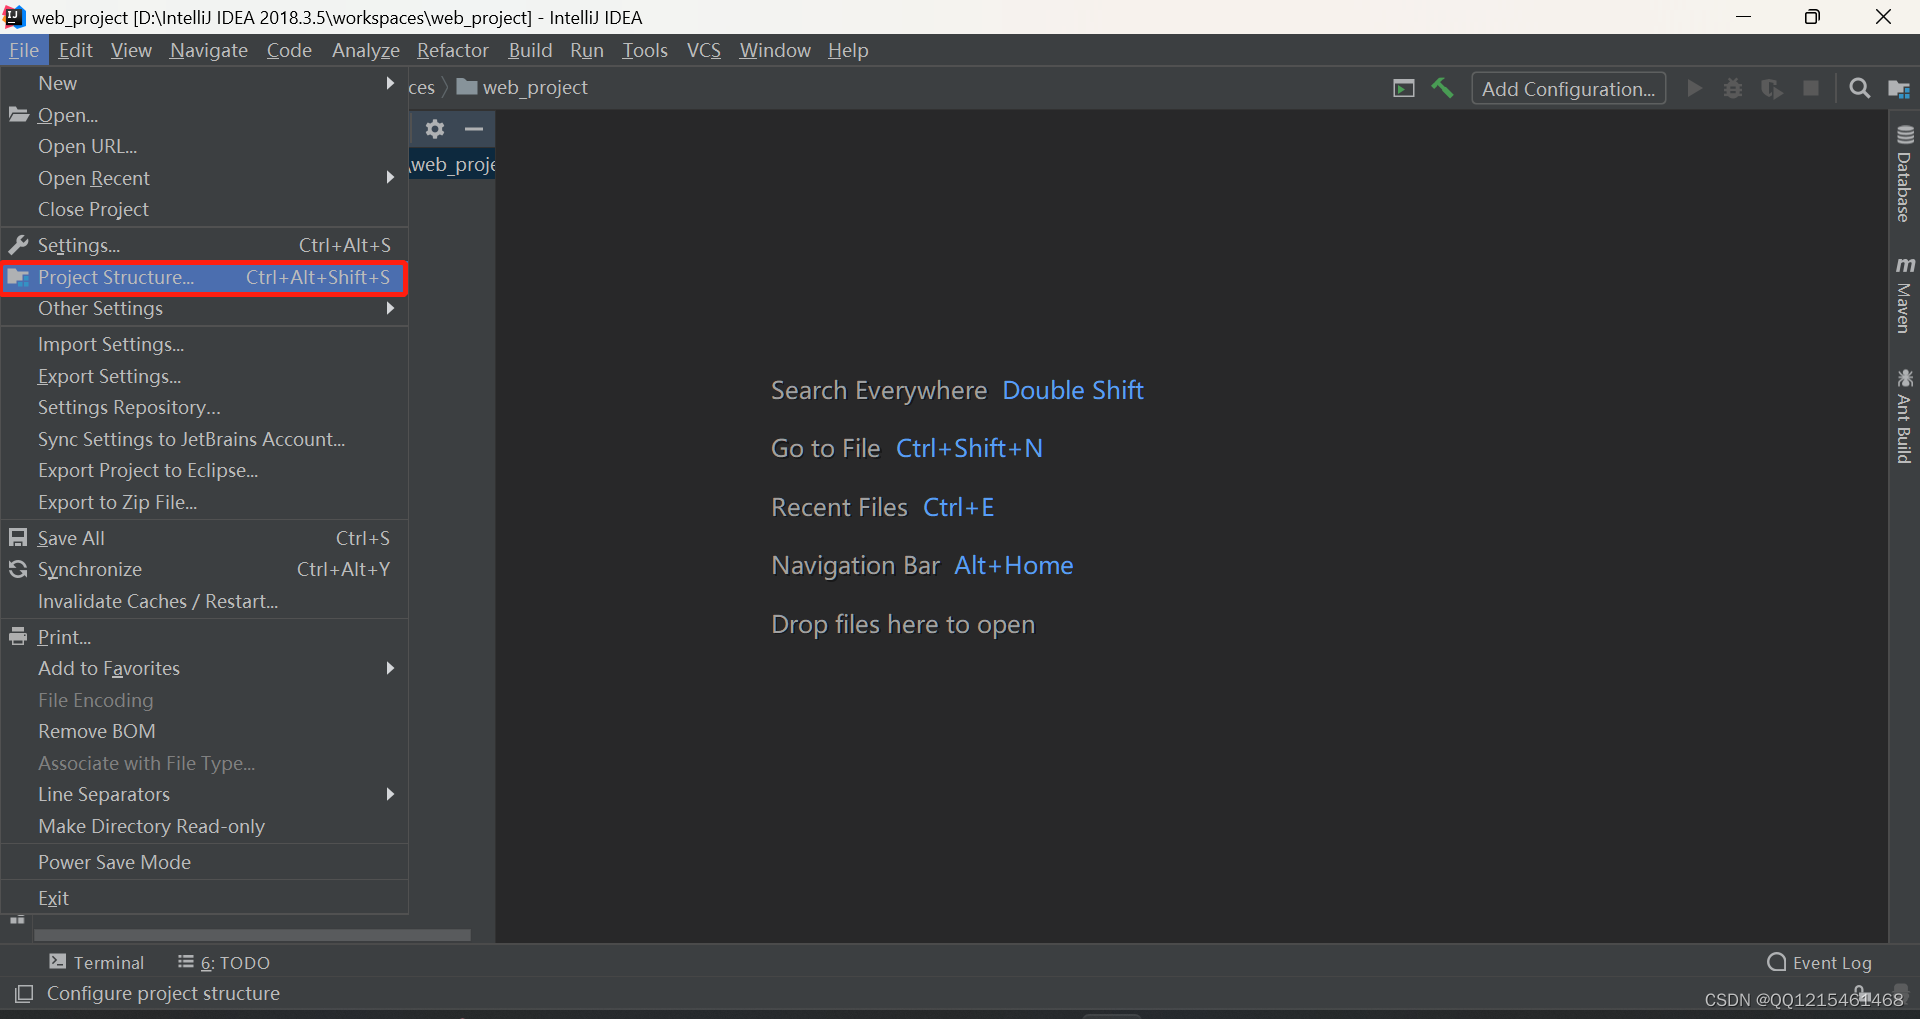Open the Maven side panel
This screenshot has height=1019, width=1920.
point(1904,296)
